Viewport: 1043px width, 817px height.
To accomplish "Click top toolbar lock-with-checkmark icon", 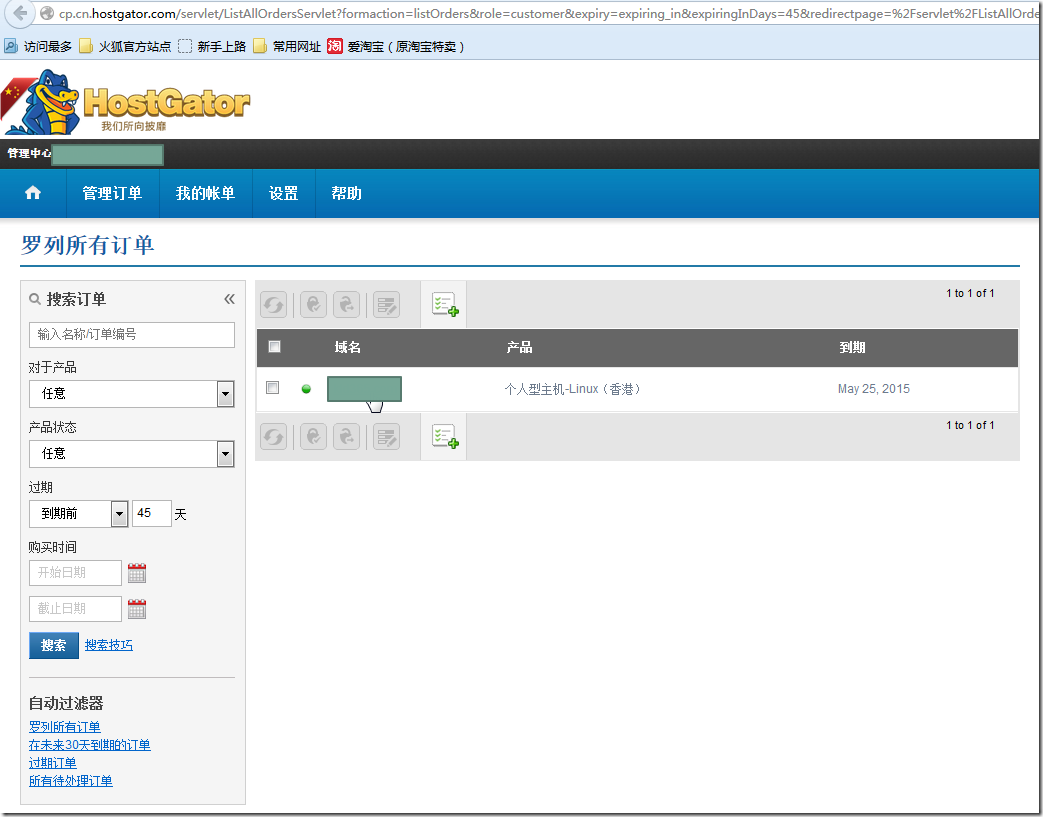I will tap(313, 305).
